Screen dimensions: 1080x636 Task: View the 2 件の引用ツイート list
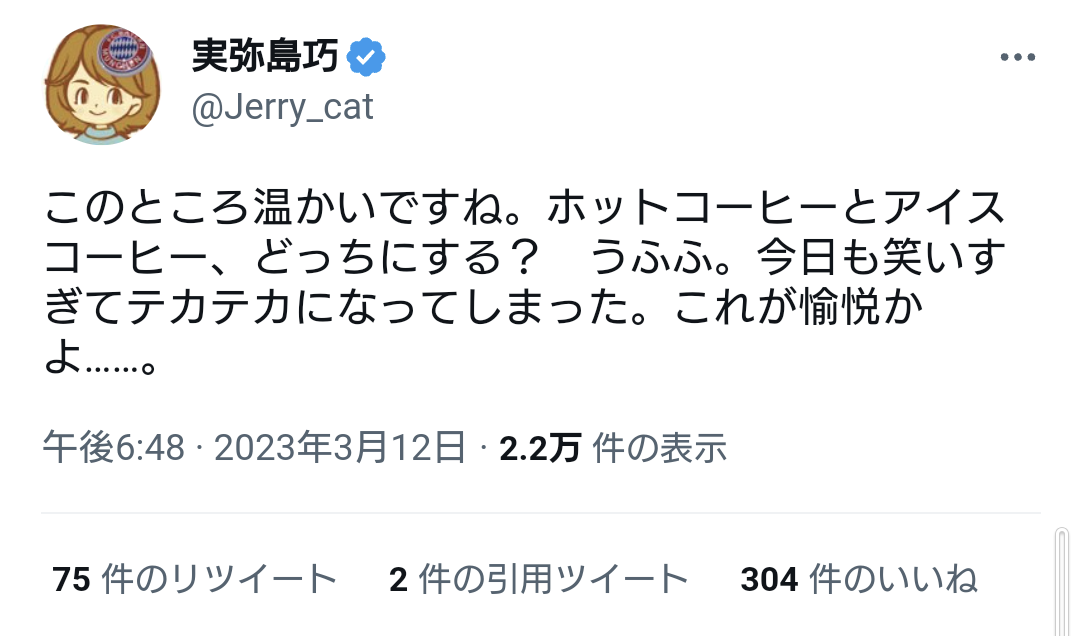click(539, 579)
